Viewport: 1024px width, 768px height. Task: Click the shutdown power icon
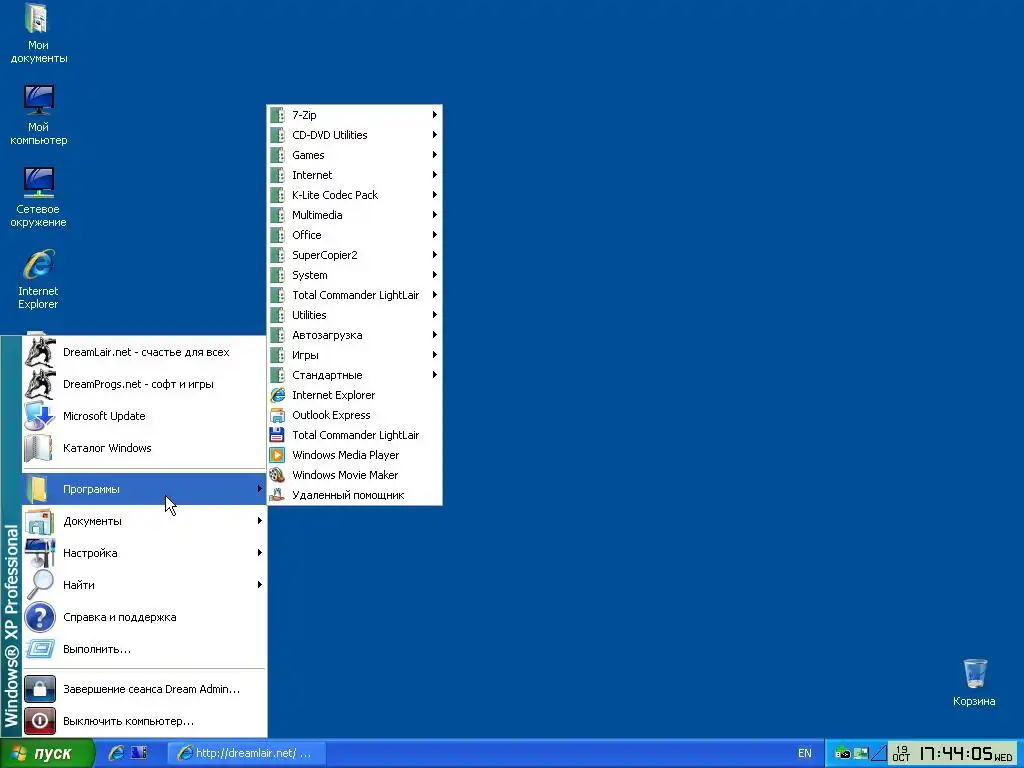(x=40, y=721)
